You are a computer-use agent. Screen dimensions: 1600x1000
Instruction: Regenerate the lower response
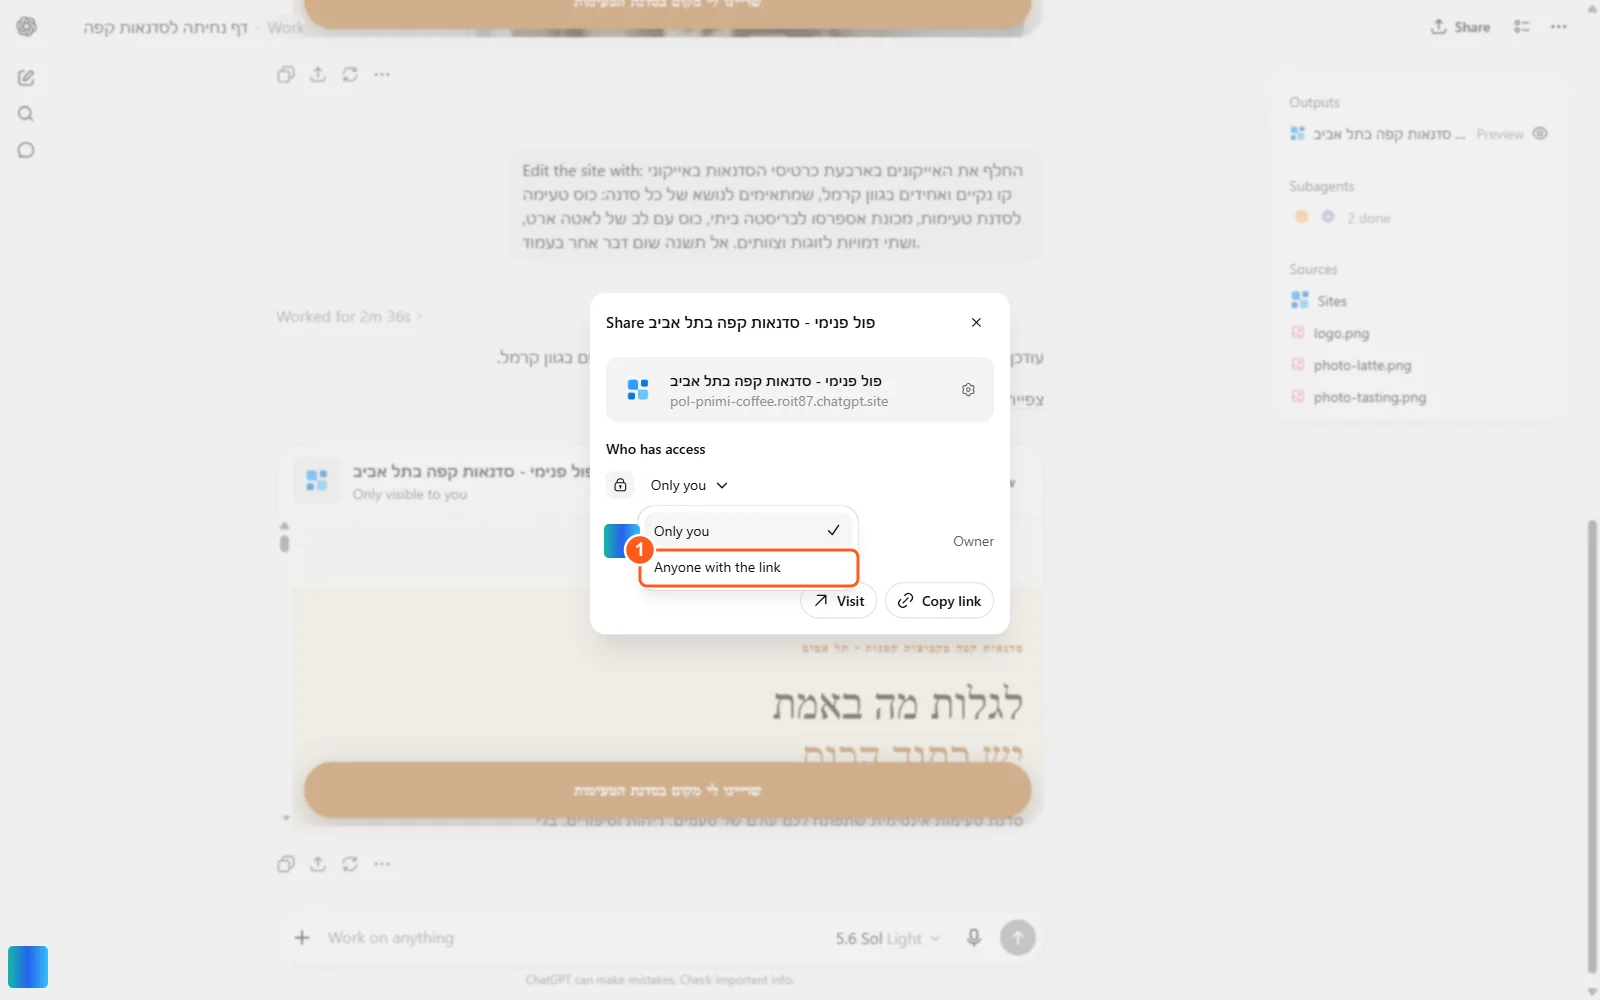350,864
